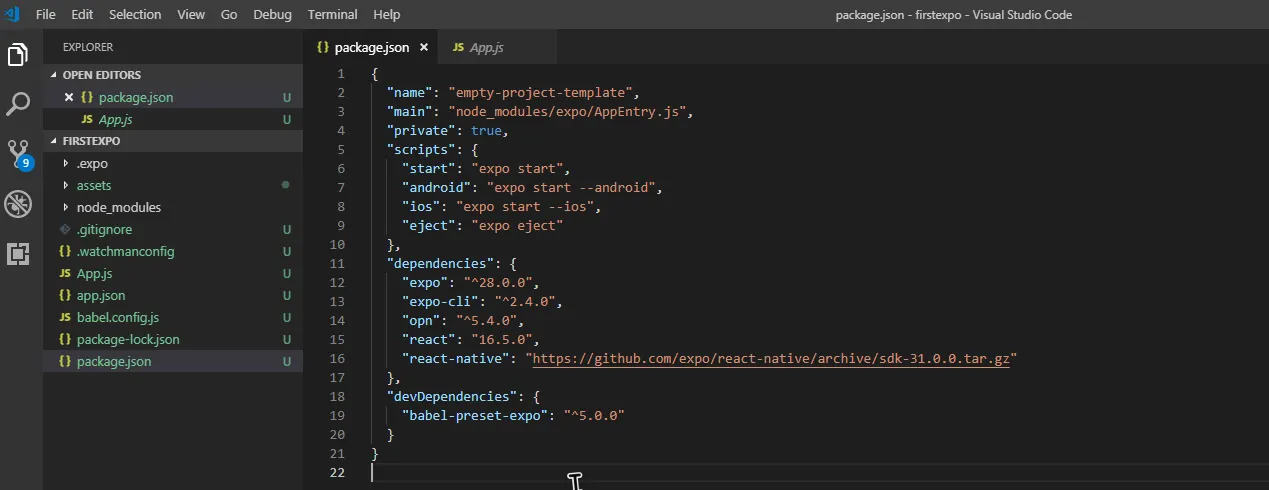
Task: Close the package.json editor tab
Action: (x=424, y=47)
